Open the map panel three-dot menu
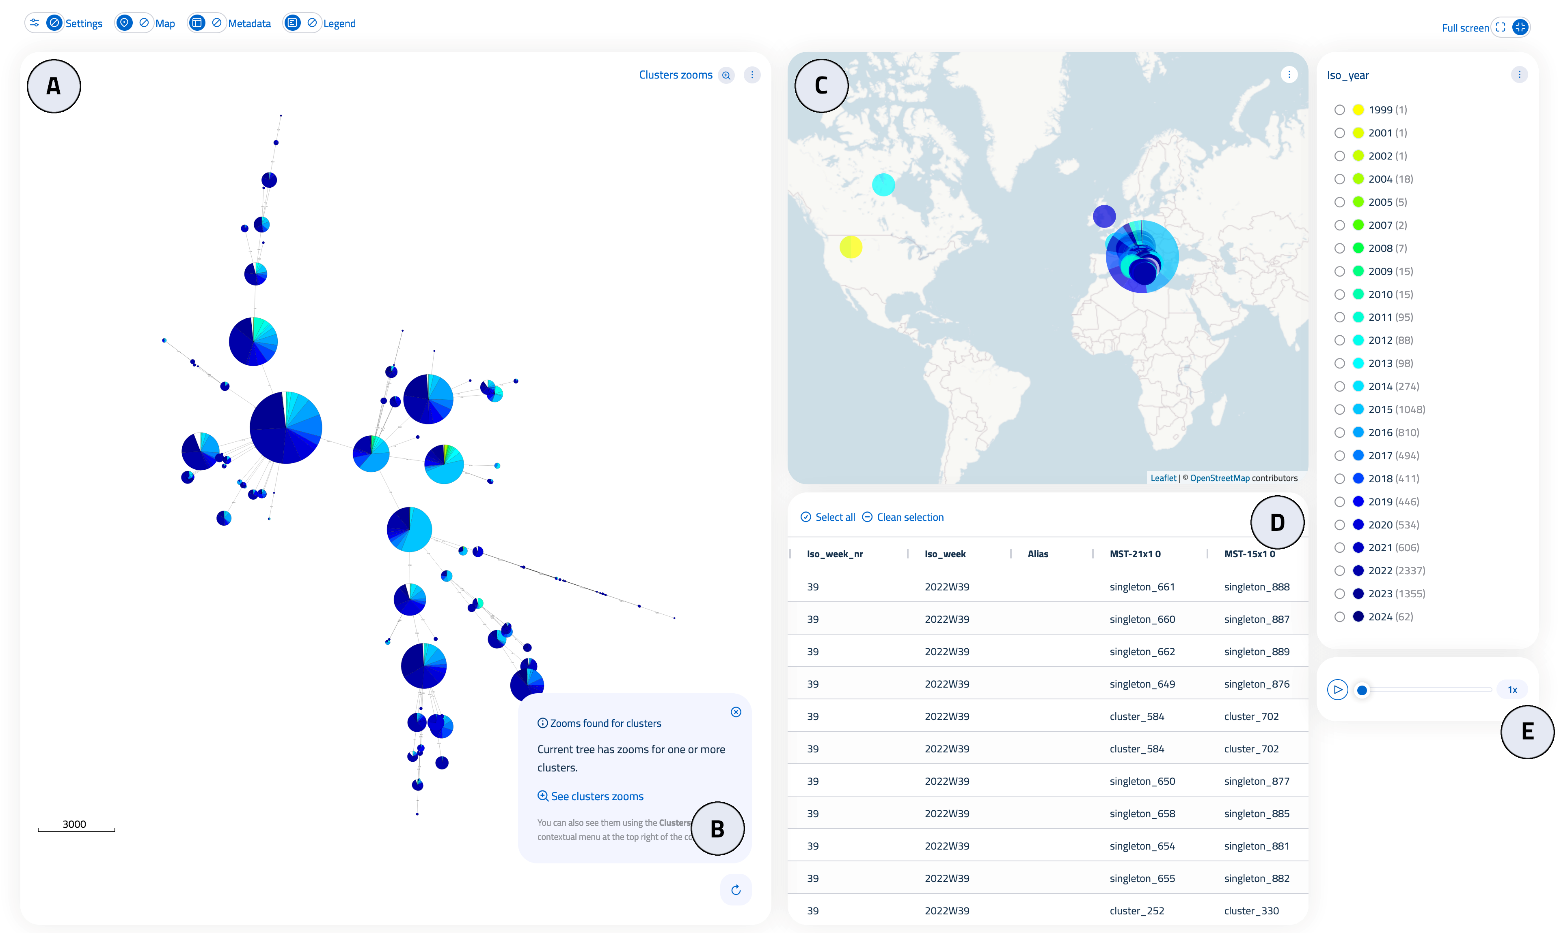1559x933 pixels. (1289, 75)
